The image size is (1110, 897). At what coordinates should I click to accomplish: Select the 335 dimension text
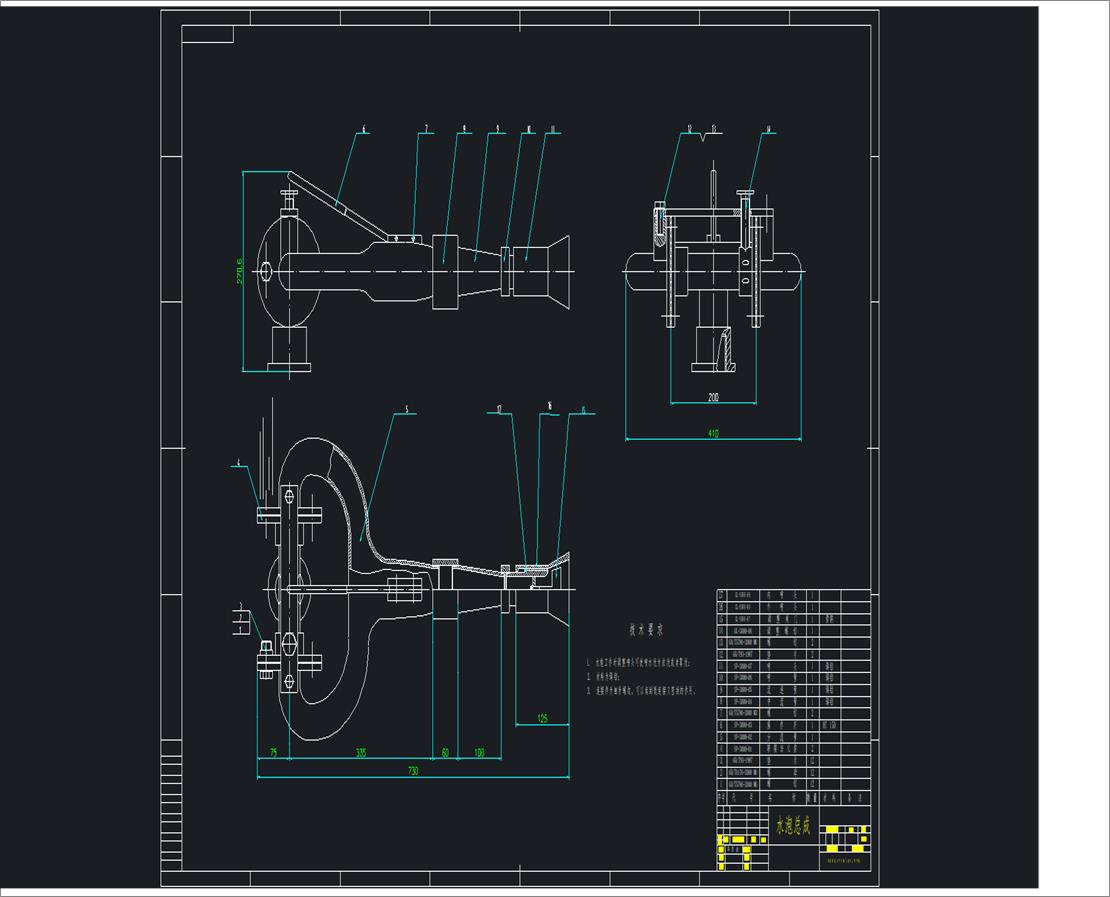(361, 752)
